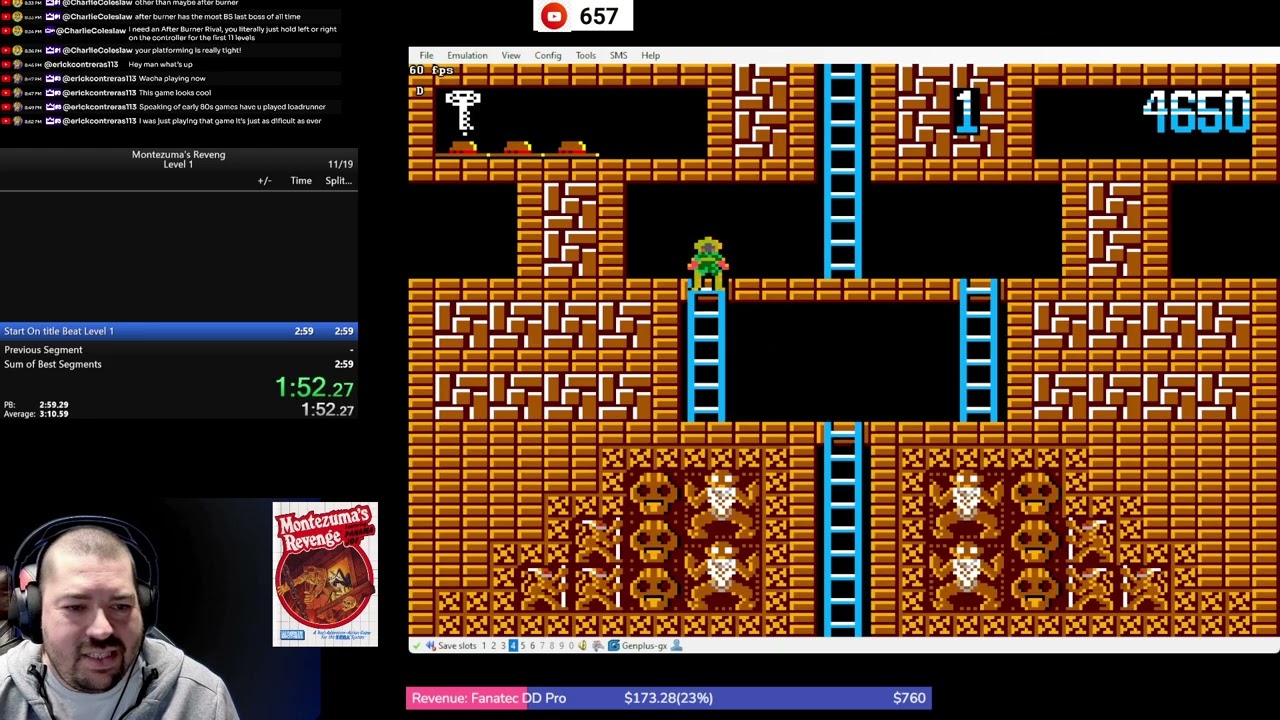Select save slot 3
The height and width of the screenshot is (720, 1280).
pyautogui.click(x=503, y=646)
